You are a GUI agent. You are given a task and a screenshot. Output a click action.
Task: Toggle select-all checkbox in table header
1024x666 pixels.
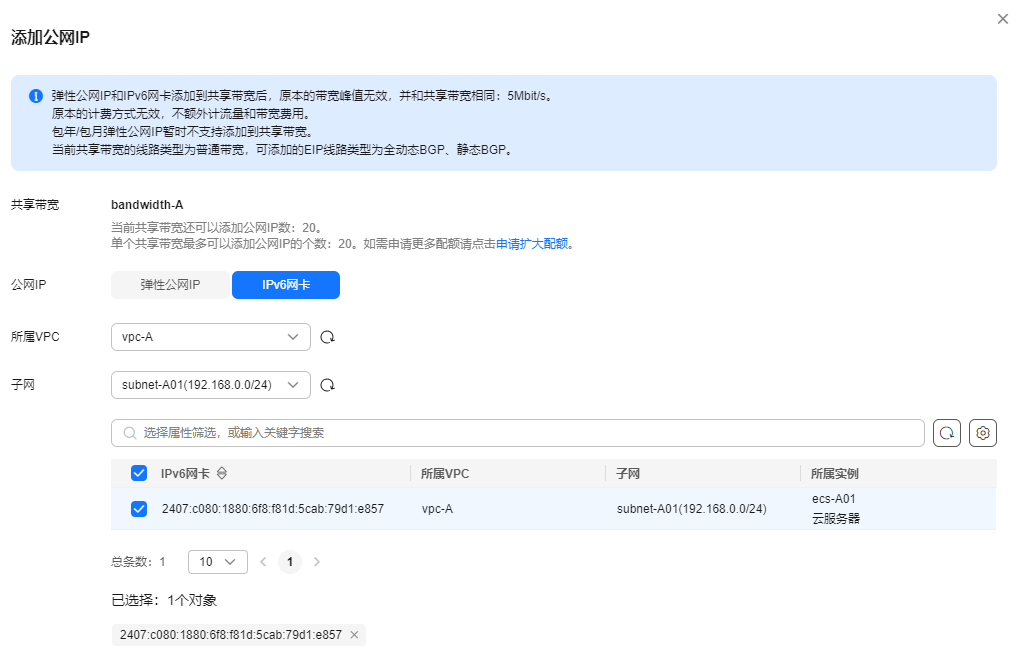pyautogui.click(x=138, y=473)
